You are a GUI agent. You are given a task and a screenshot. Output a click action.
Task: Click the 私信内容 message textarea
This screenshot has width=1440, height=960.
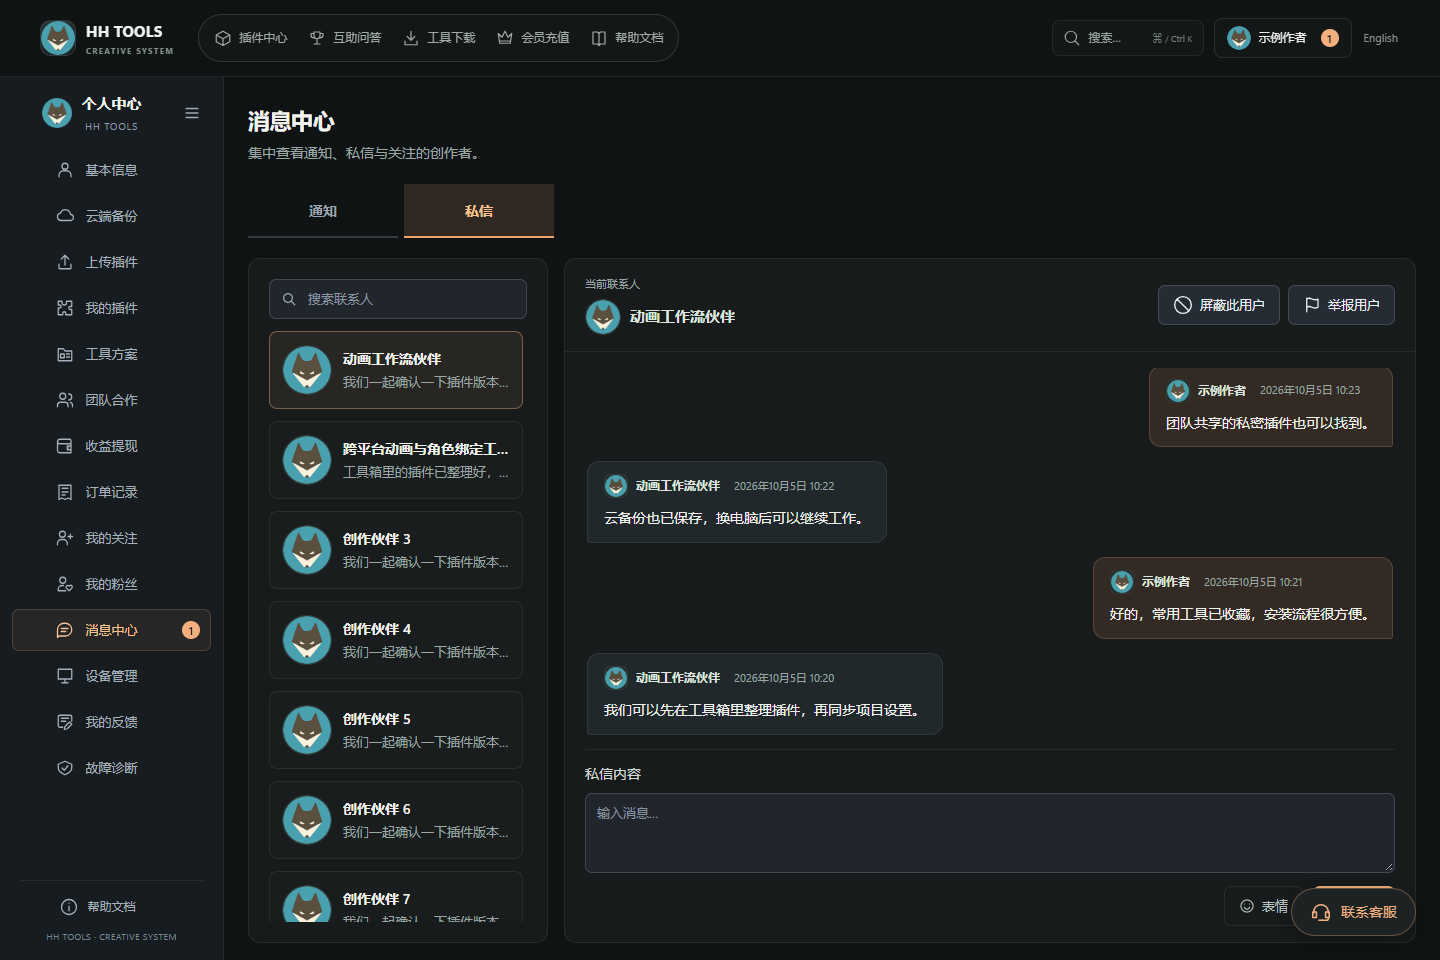(x=990, y=833)
